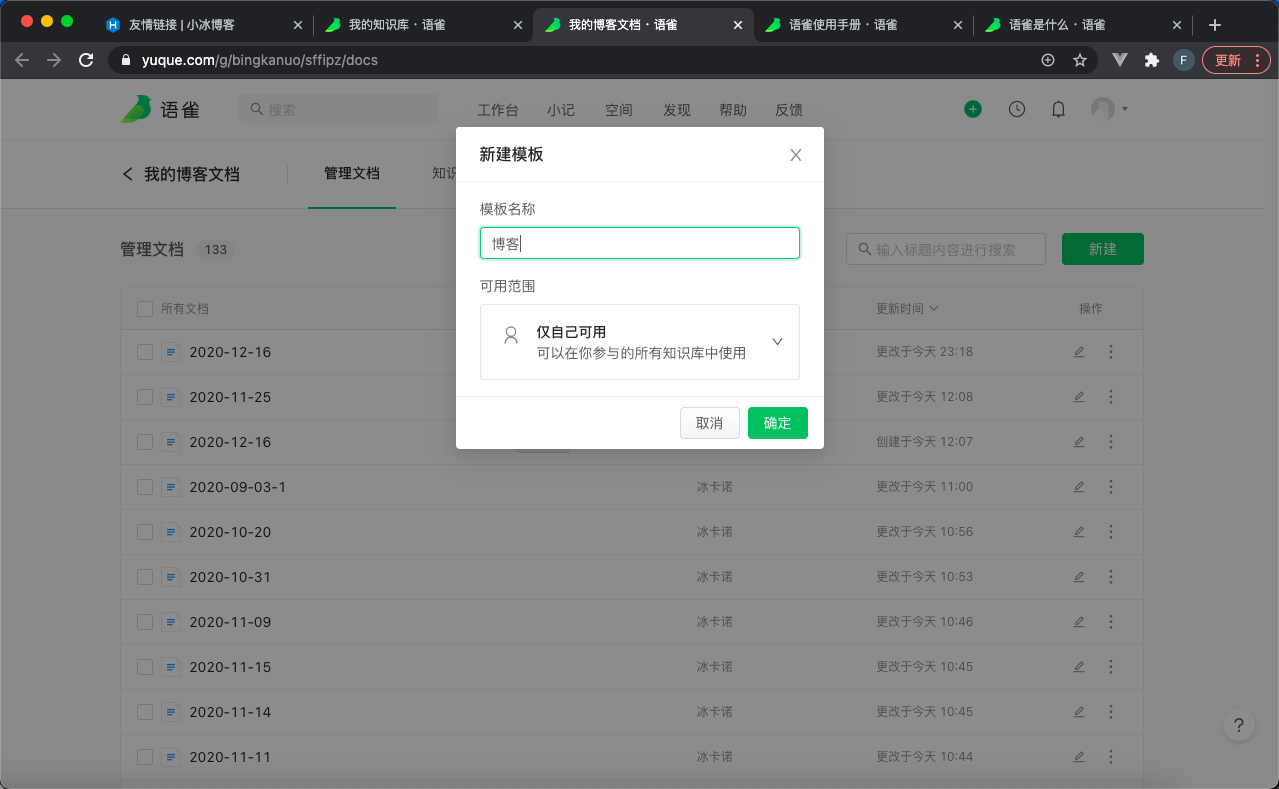
Task: Switch to the 语雀是什么 browser tab
Action: [x=1083, y=25]
